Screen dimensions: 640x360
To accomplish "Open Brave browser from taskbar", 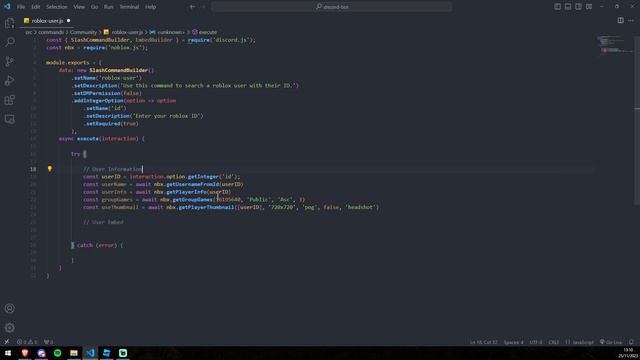I will (x=25, y=353).
